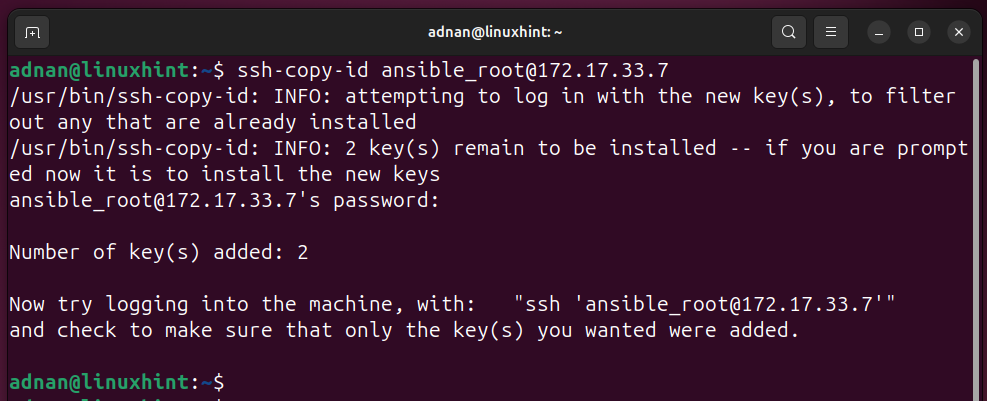
Task: Minimize the terminal window
Action: (879, 32)
